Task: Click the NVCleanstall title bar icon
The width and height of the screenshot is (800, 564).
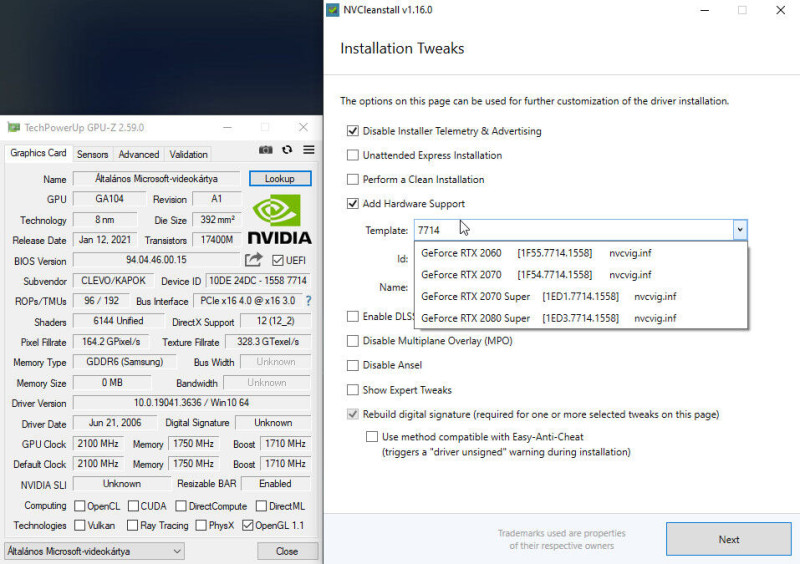Action: [x=333, y=10]
